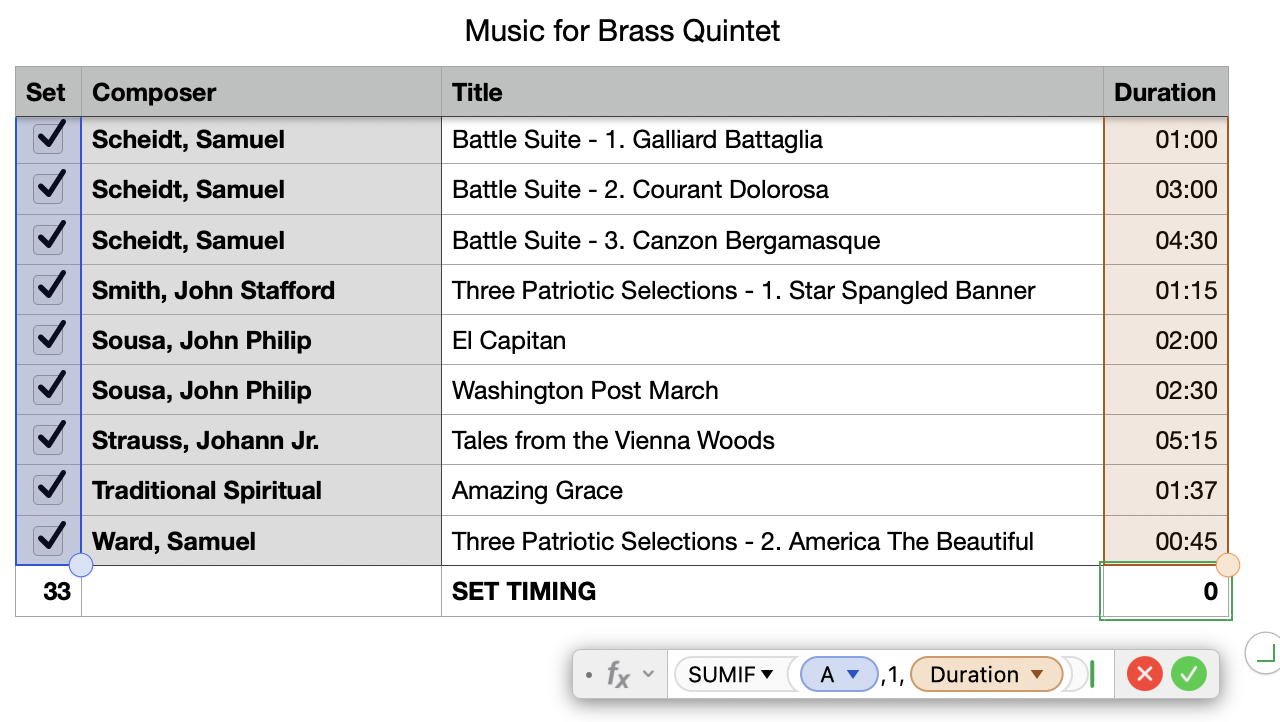Click the table resize corner handle
Image resolution: width=1280 pixels, height=722 pixels.
point(1264,654)
